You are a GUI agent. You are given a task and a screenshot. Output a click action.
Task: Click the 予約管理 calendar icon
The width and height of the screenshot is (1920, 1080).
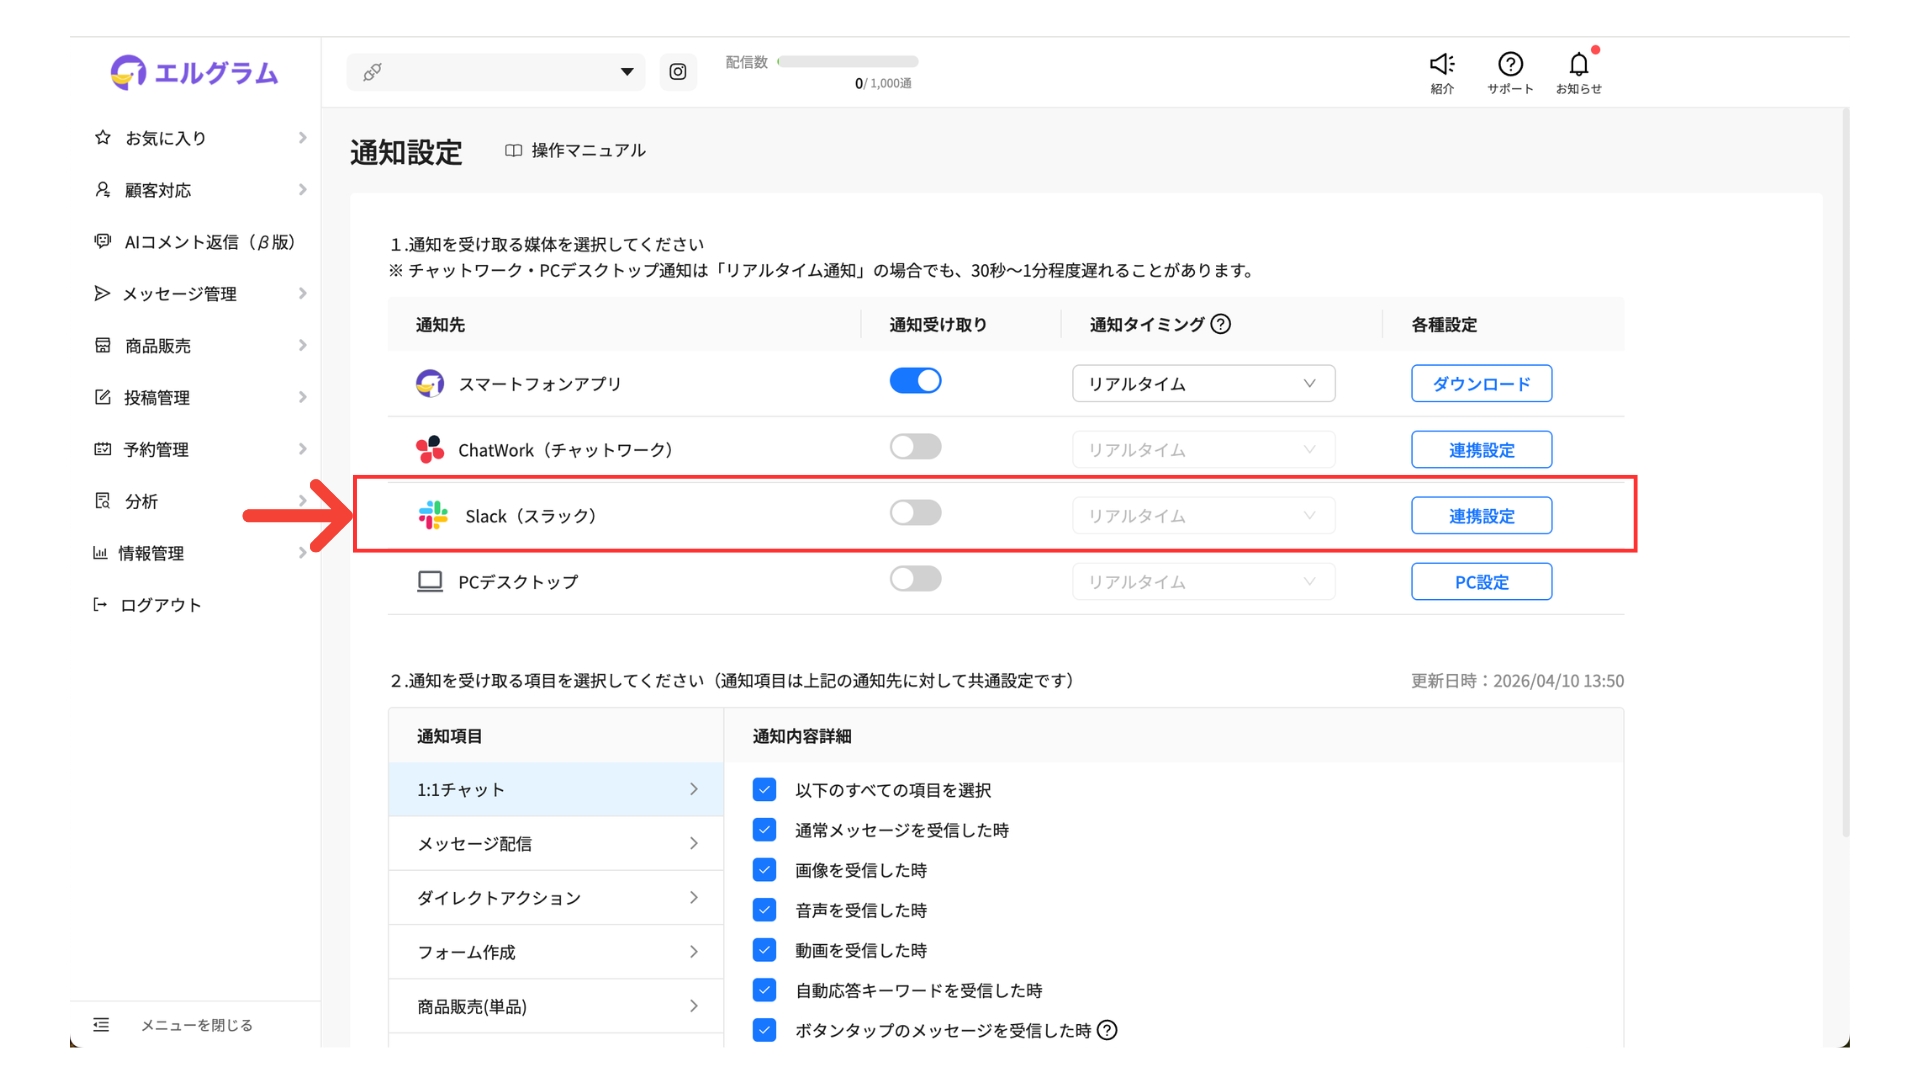[102, 449]
